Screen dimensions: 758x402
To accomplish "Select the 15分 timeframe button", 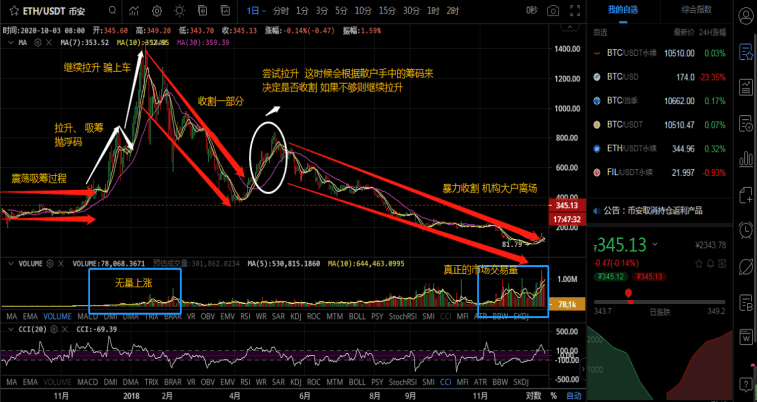I will (387, 9).
